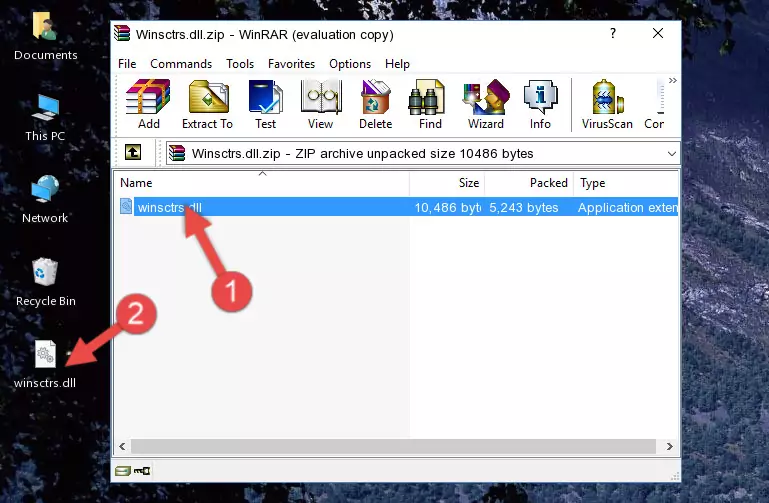The height and width of the screenshot is (503, 769).
Task: Select the Recycle Bin desktop icon
Action: pos(46,282)
